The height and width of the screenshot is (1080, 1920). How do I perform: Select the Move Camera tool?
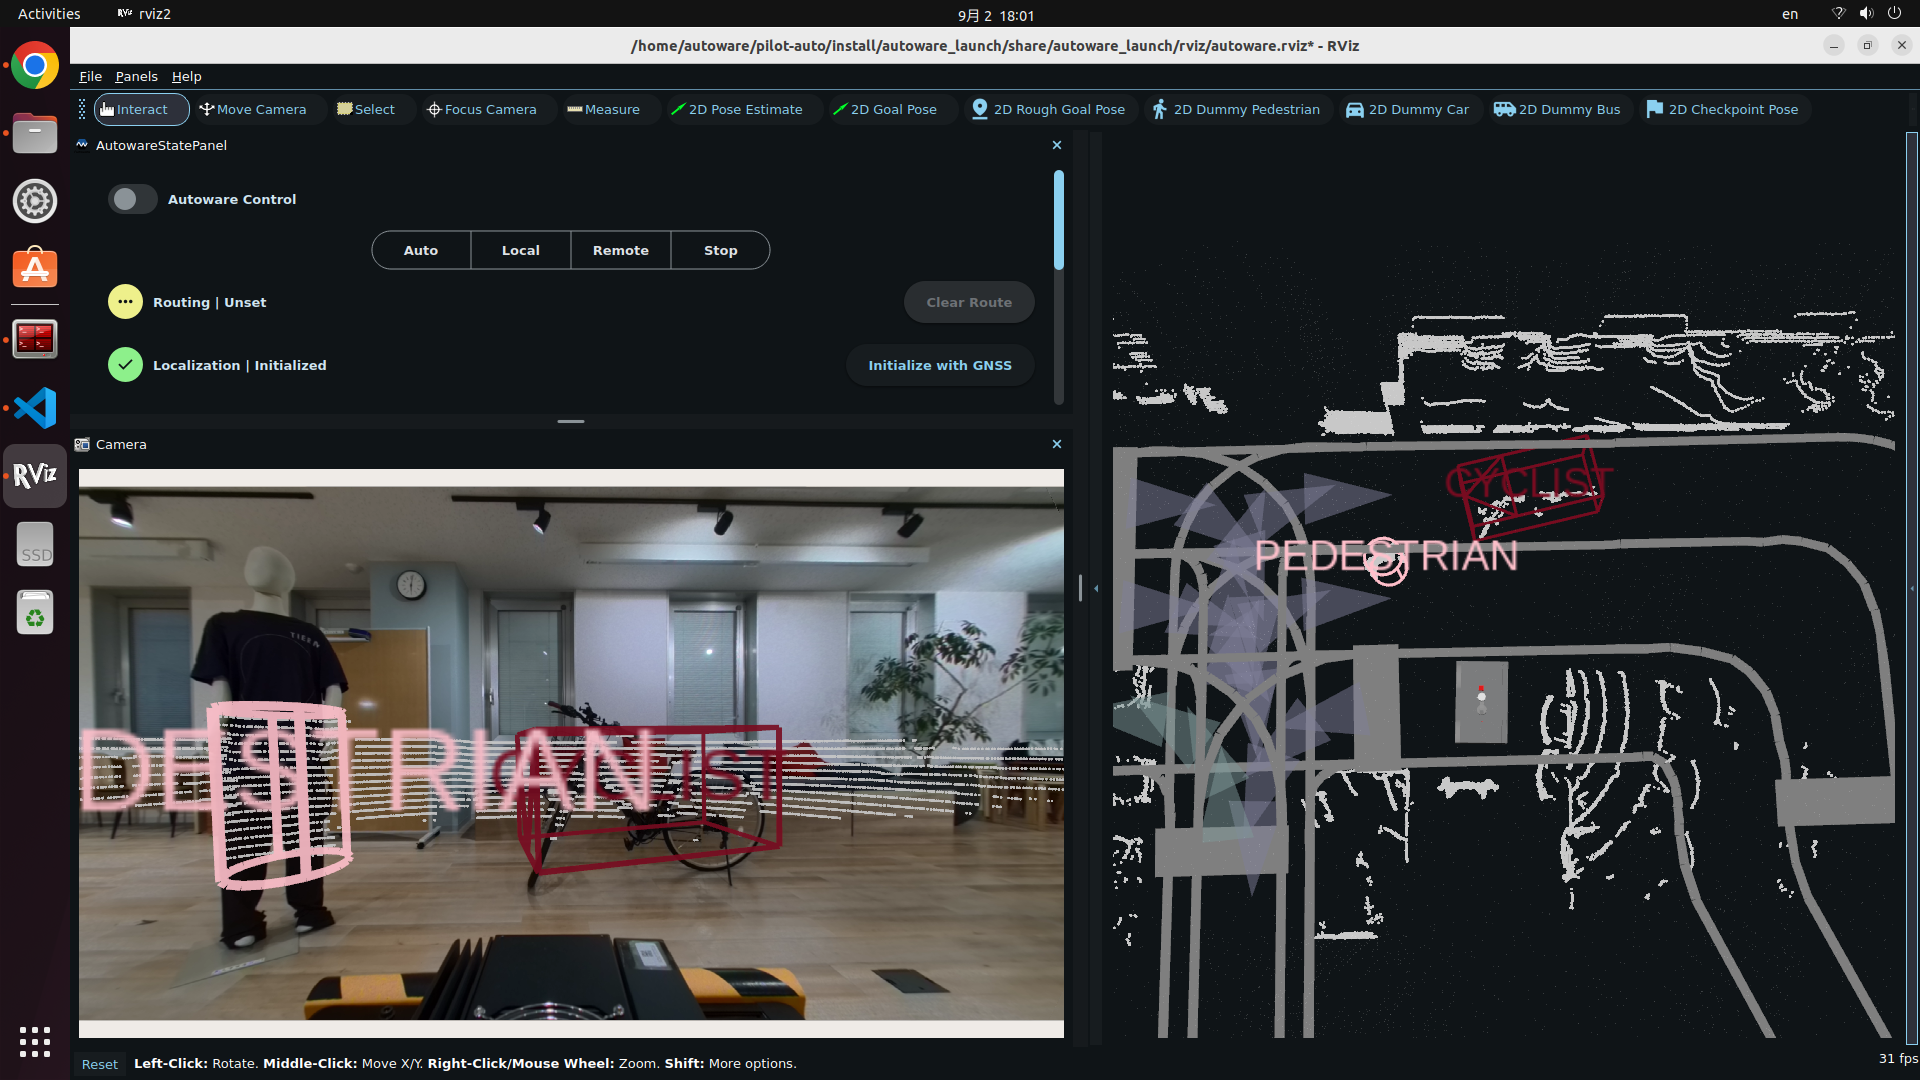(x=253, y=110)
